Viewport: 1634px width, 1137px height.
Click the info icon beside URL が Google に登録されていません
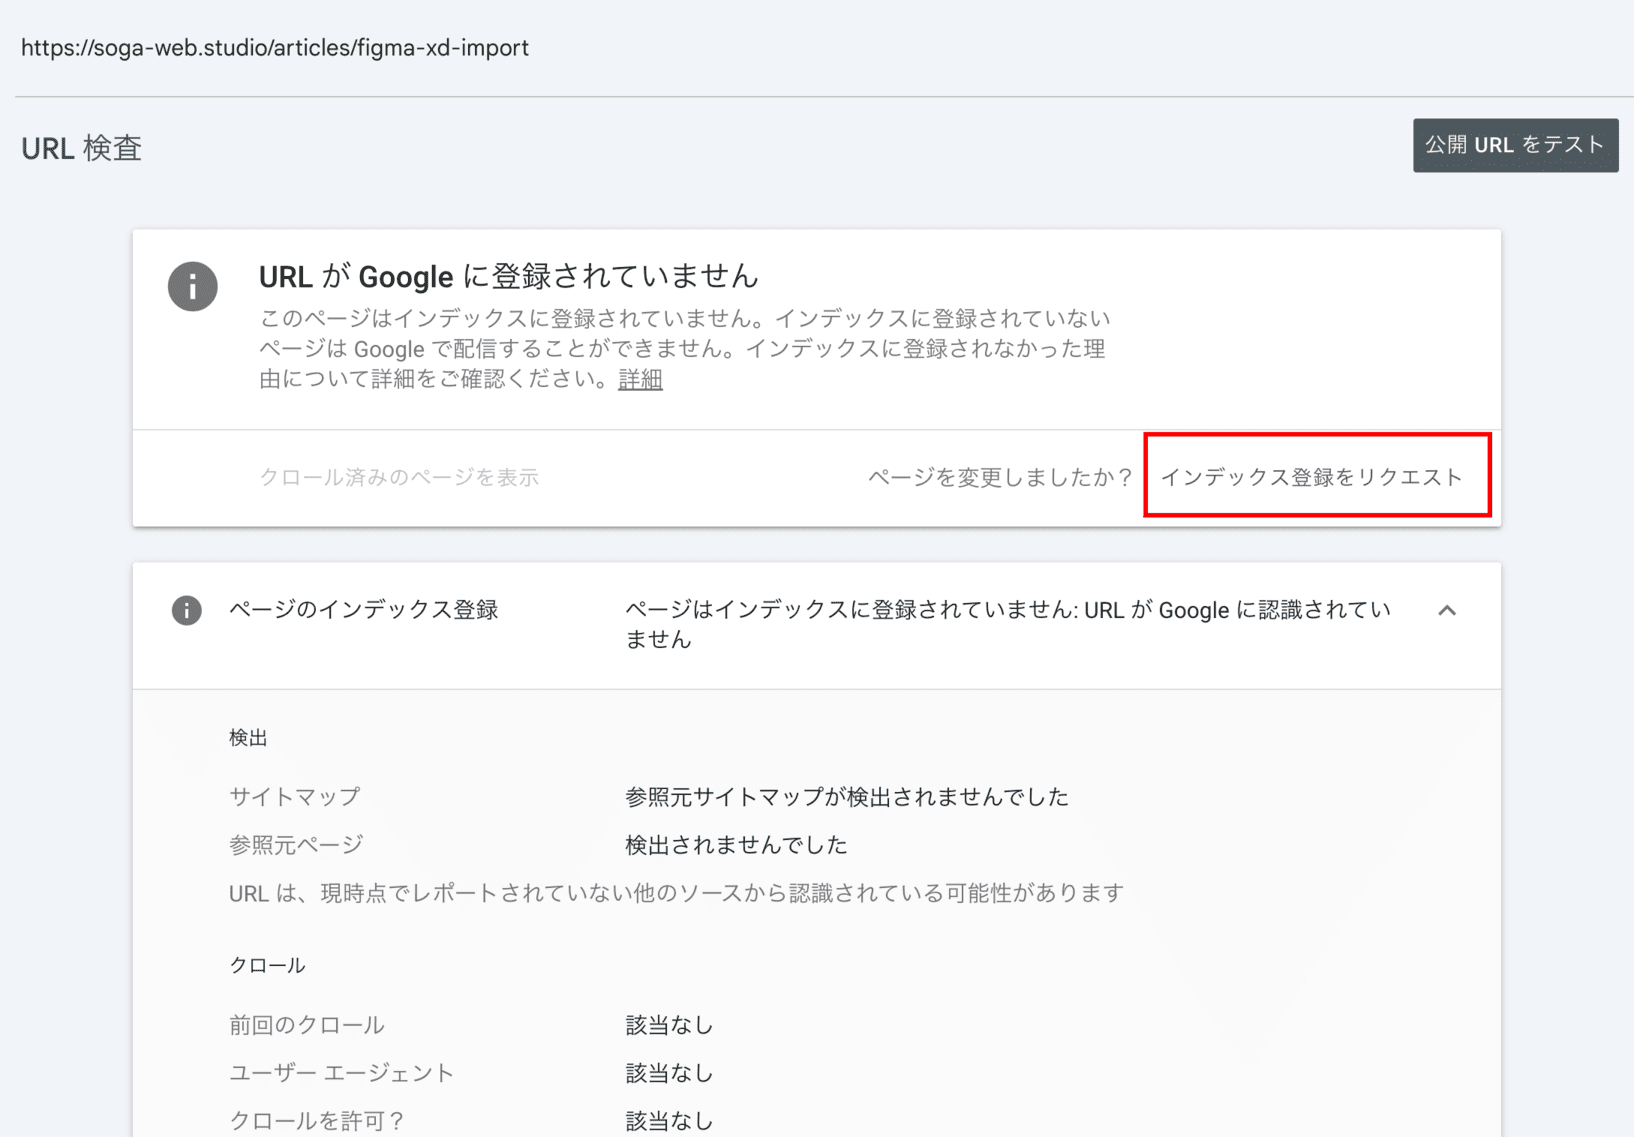coord(193,287)
